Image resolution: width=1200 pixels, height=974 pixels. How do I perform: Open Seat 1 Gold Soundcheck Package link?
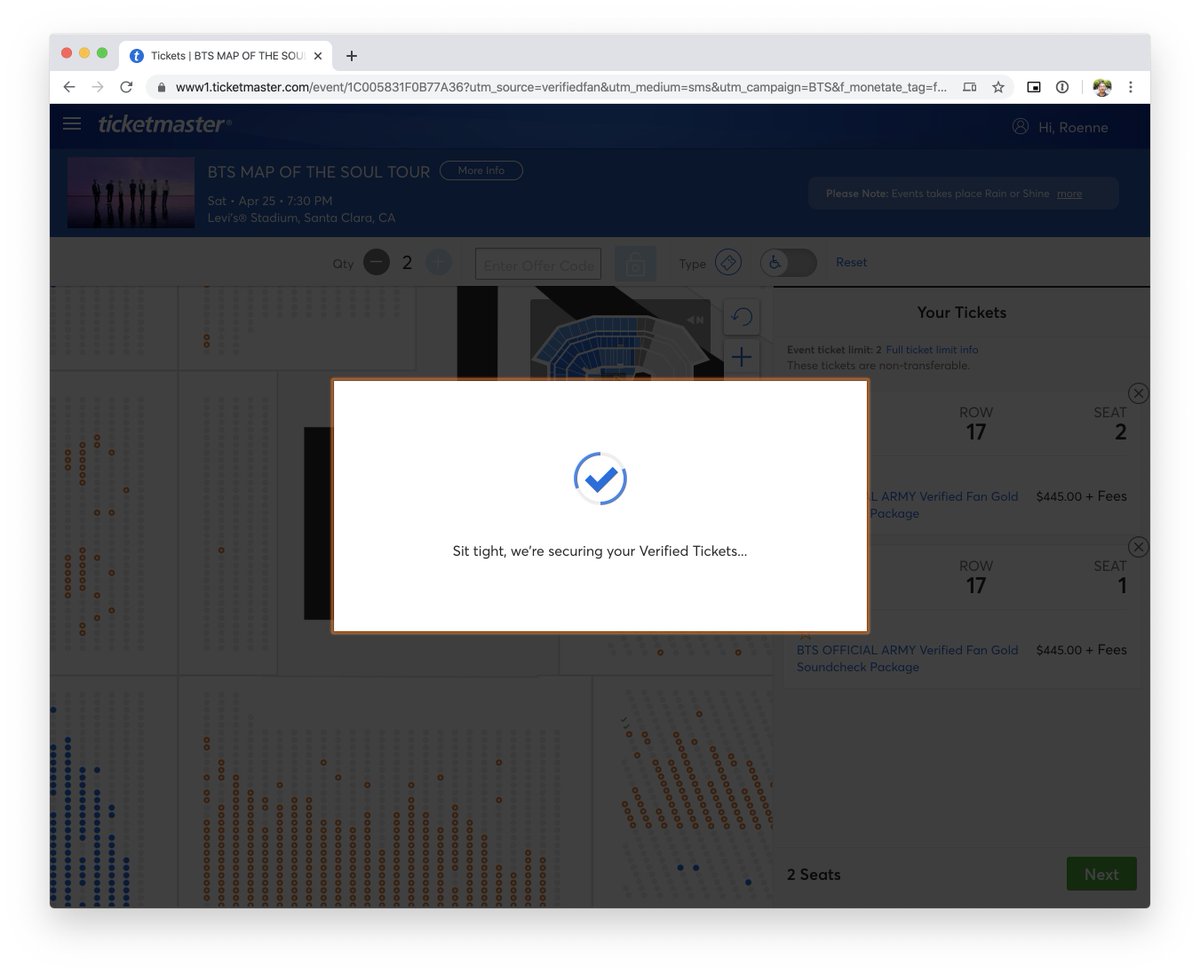pyautogui.click(x=907, y=658)
